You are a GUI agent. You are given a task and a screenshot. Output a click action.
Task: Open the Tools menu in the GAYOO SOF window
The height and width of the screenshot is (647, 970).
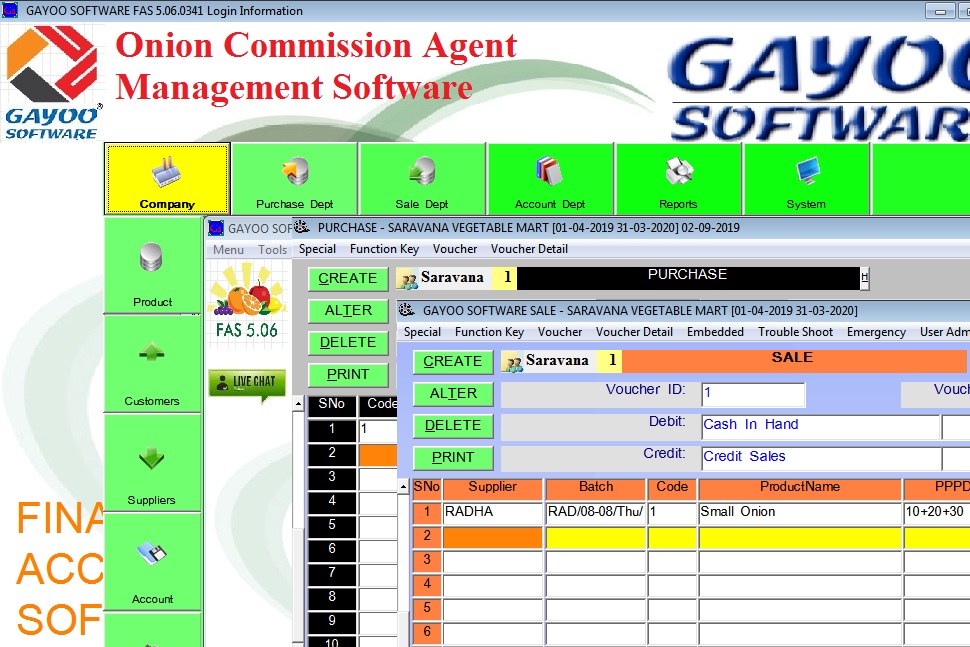(x=272, y=249)
